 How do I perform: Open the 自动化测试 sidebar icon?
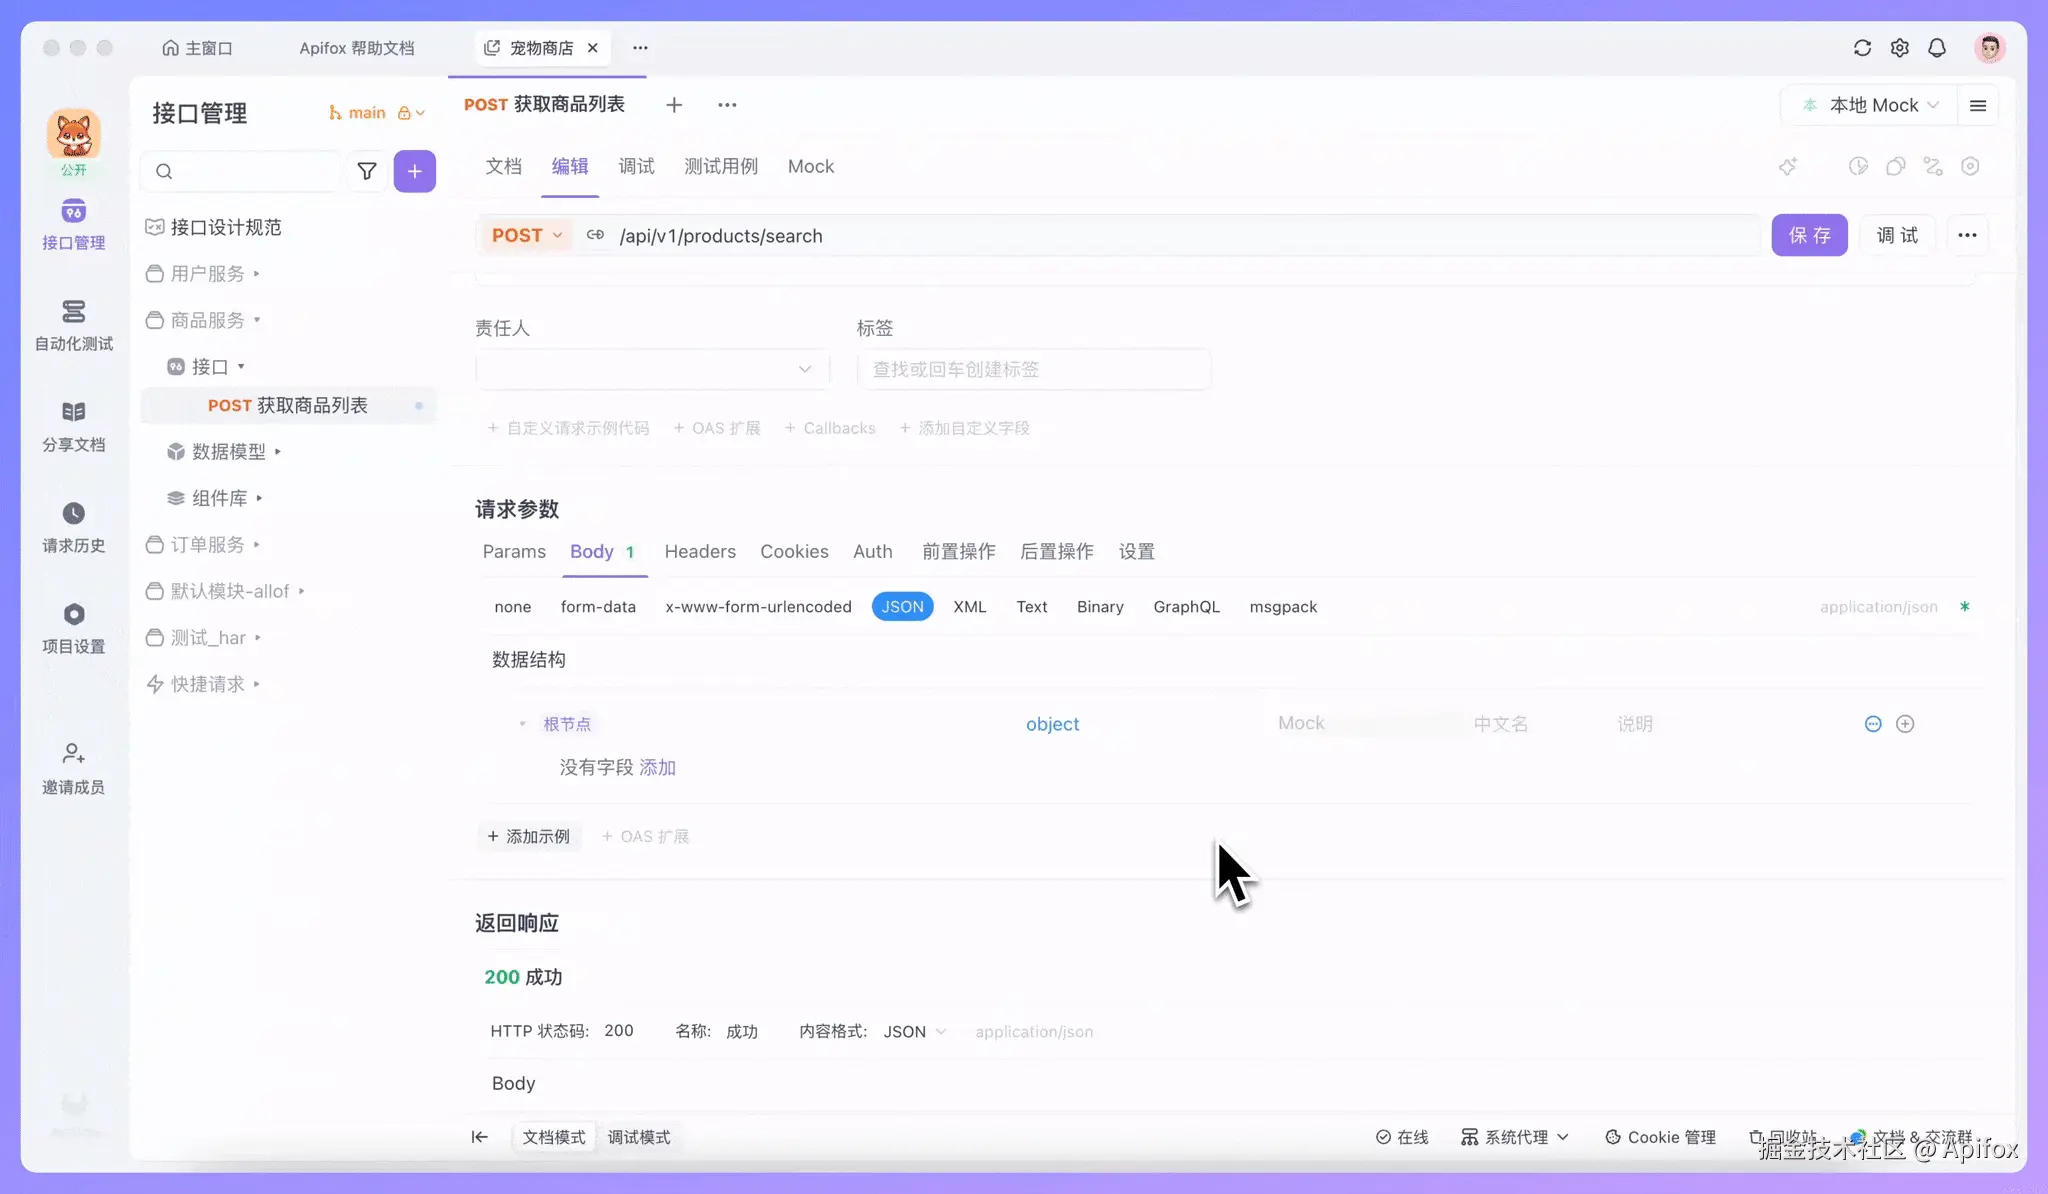[73, 312]
